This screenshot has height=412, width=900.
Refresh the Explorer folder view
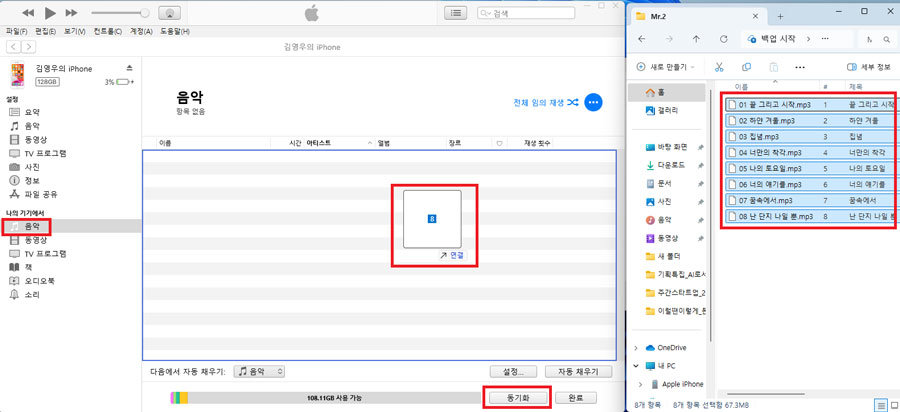click(723, 39)
